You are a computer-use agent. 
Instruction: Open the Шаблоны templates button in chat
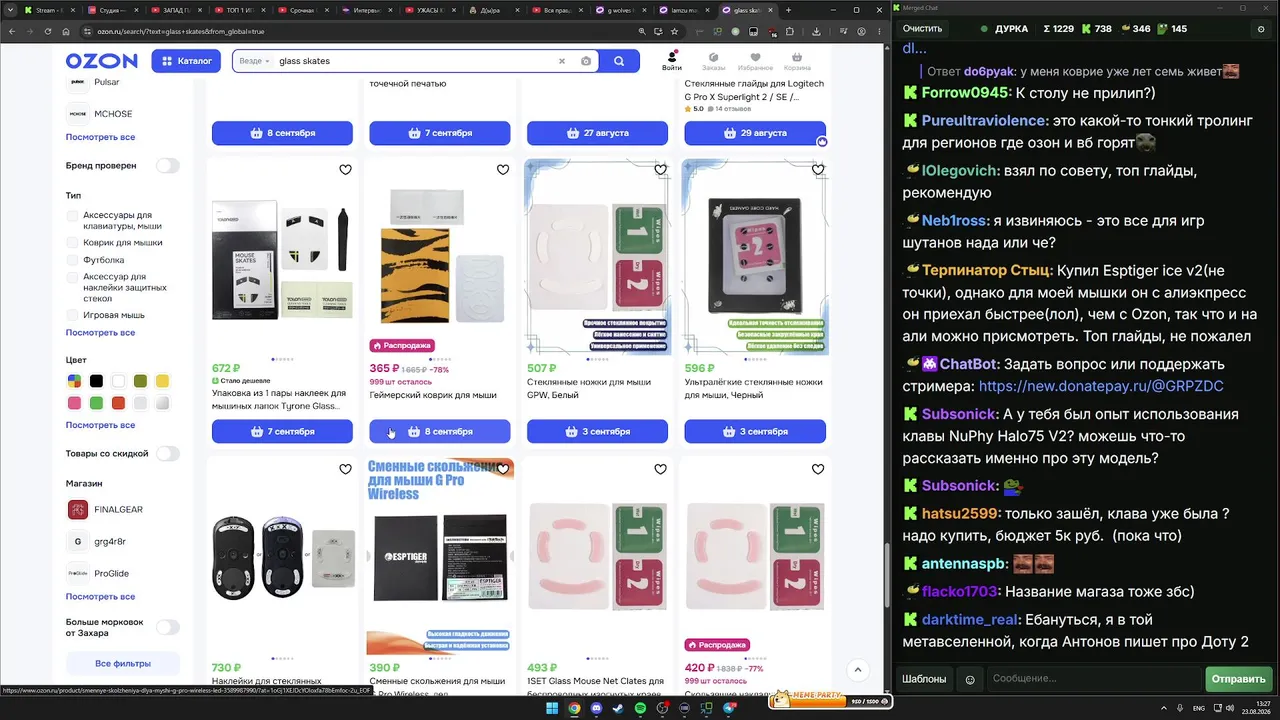pyautogui.click(x=924, y=679)
